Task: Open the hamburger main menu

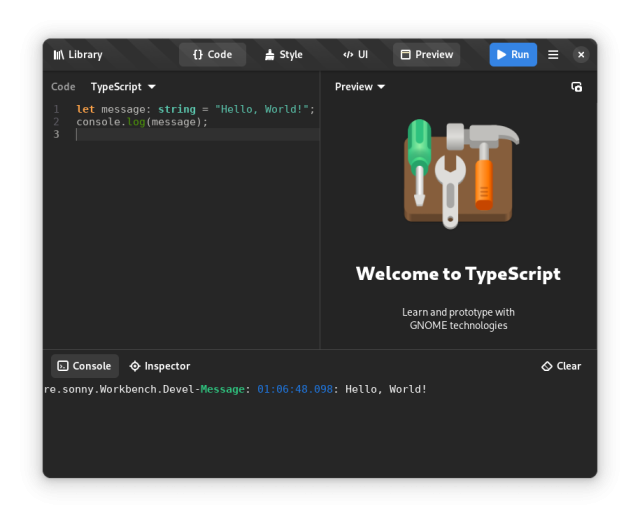Action: (x=553, y=55)
